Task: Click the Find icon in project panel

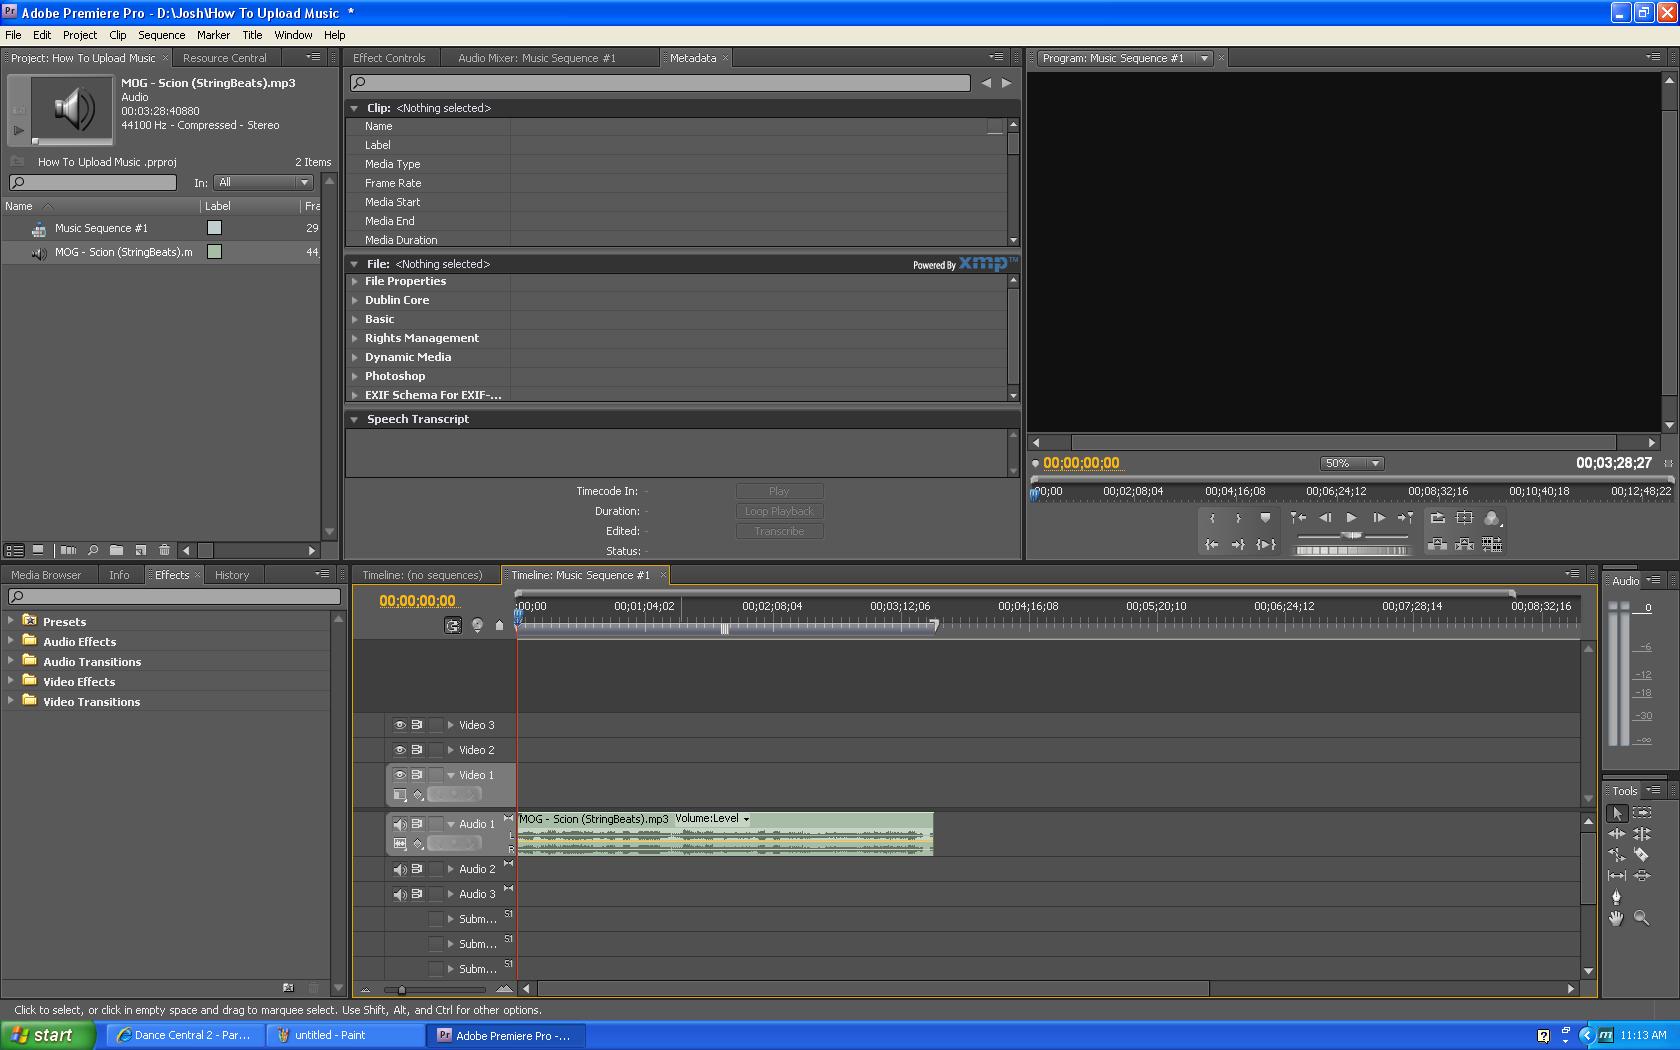Action: pyautogui.click(x=92, y=550)
